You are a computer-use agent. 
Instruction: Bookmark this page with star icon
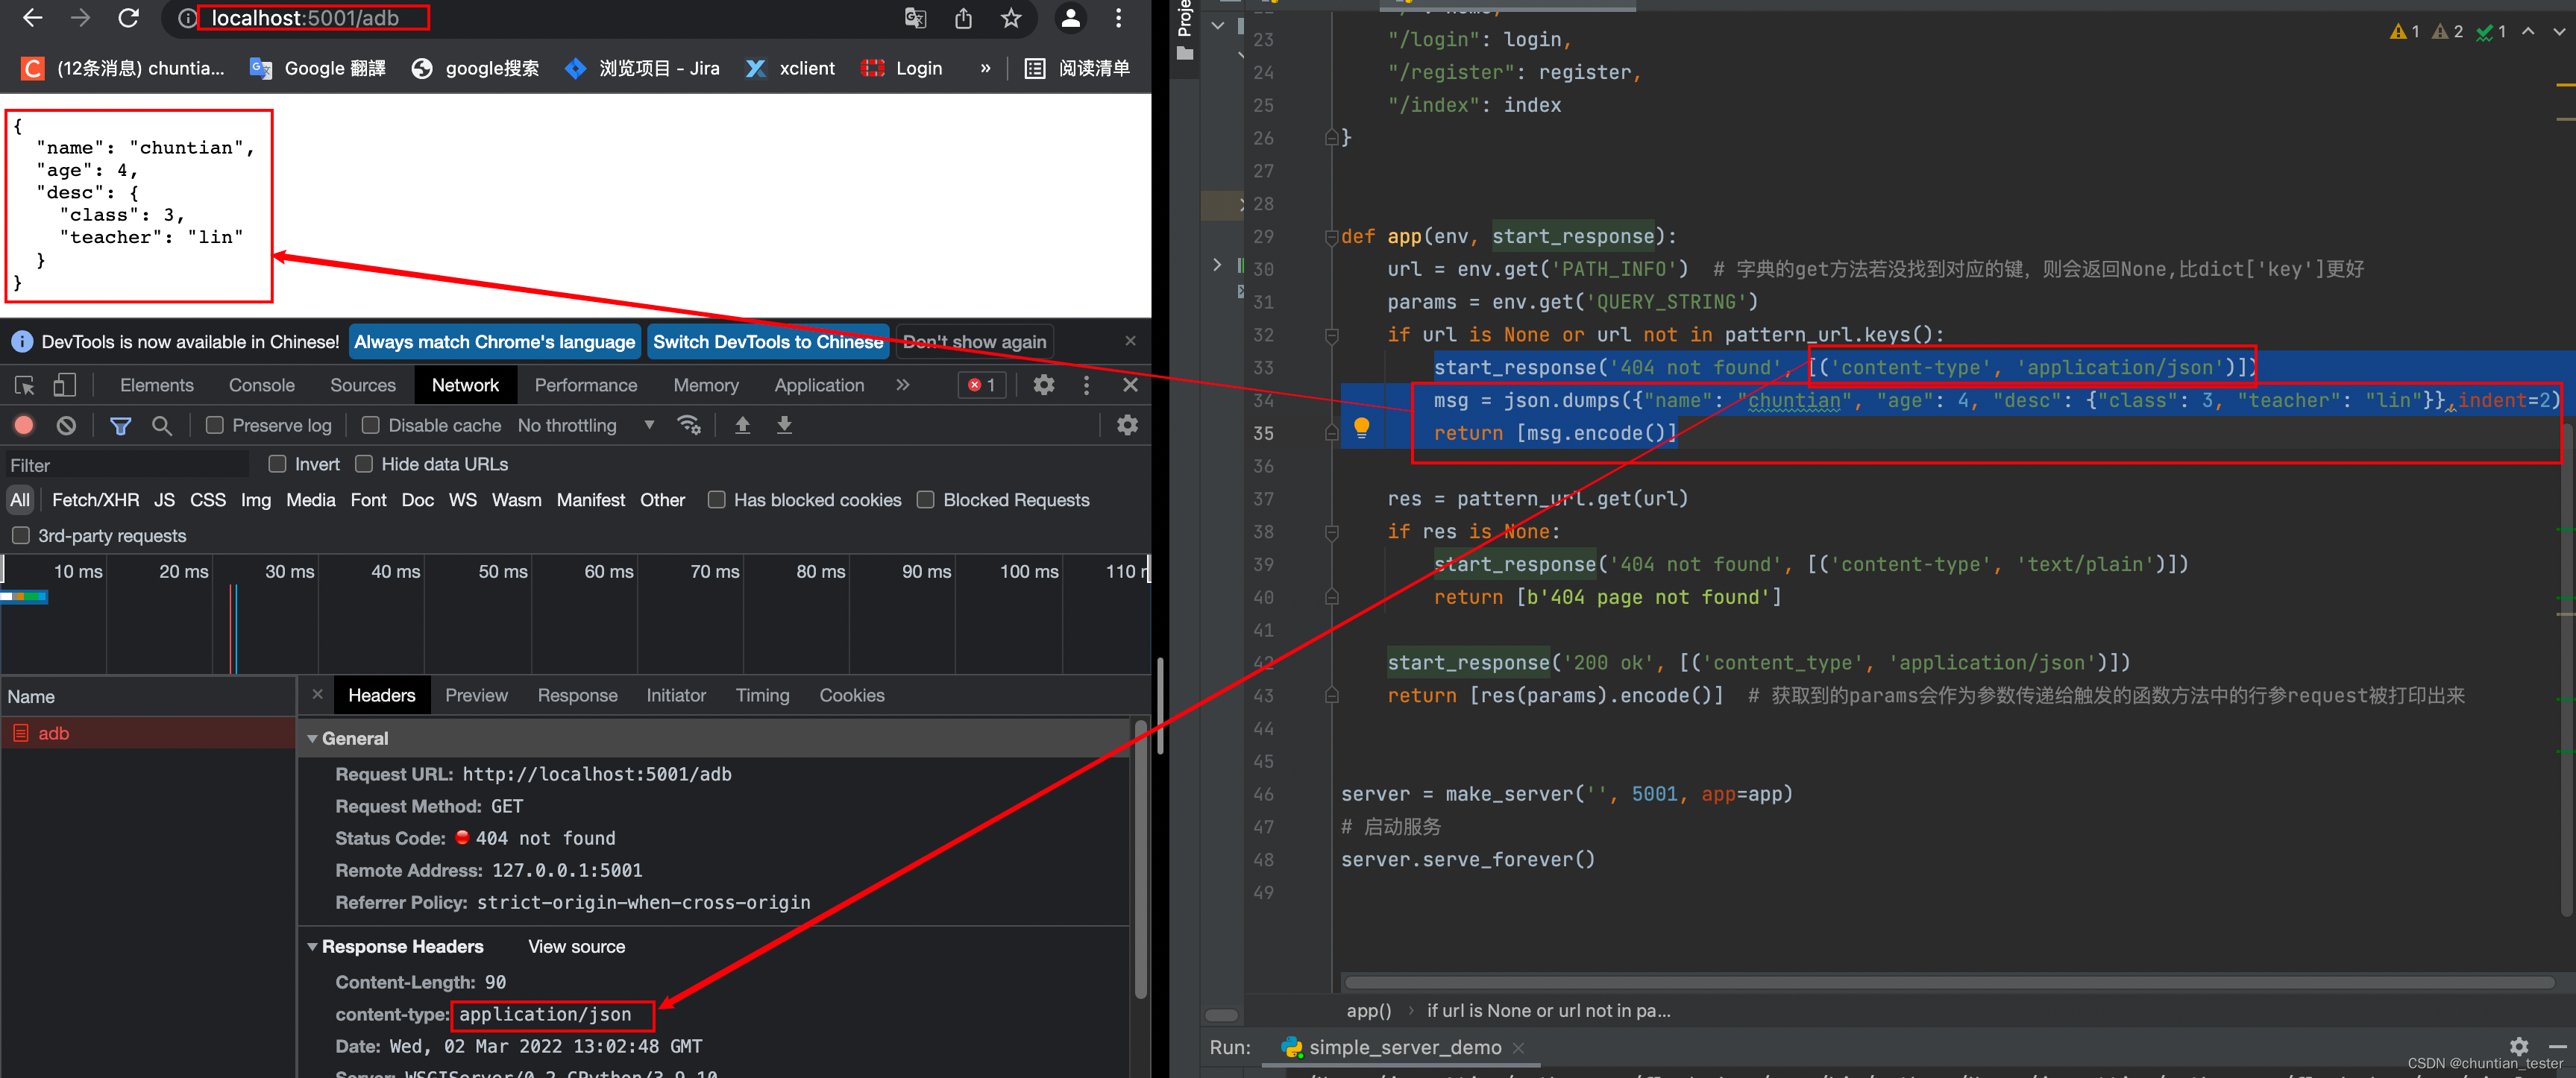click(x=1011, y=18)
